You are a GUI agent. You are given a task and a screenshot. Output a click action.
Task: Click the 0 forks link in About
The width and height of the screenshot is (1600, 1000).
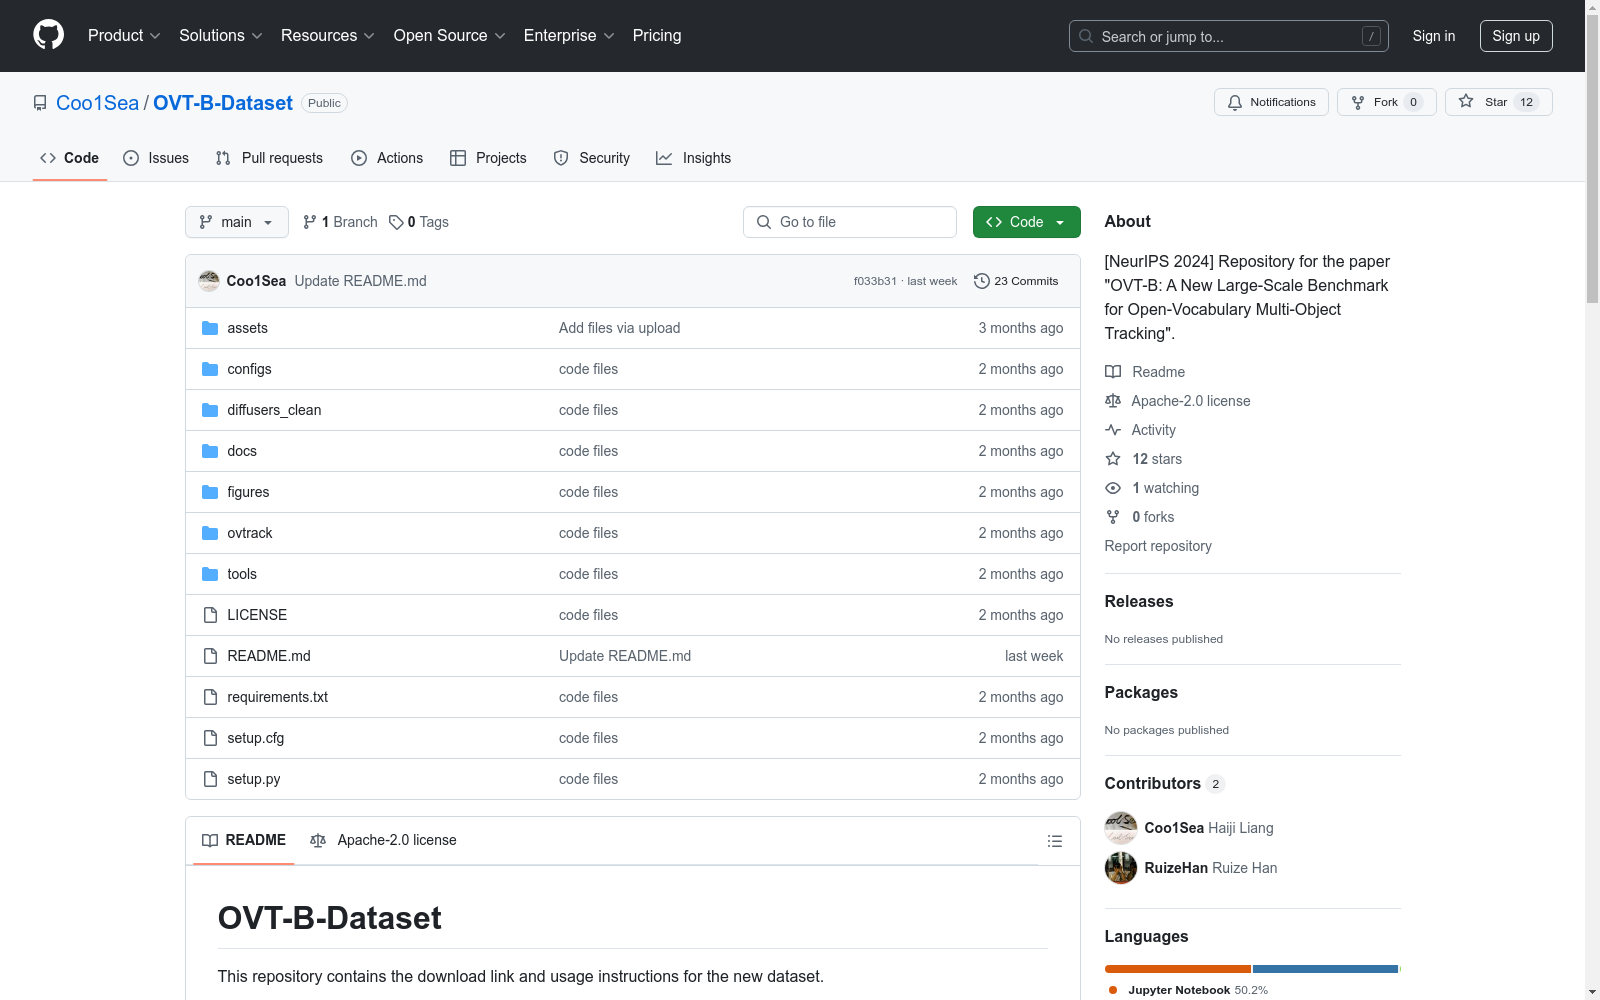(x=1153, y=517)
